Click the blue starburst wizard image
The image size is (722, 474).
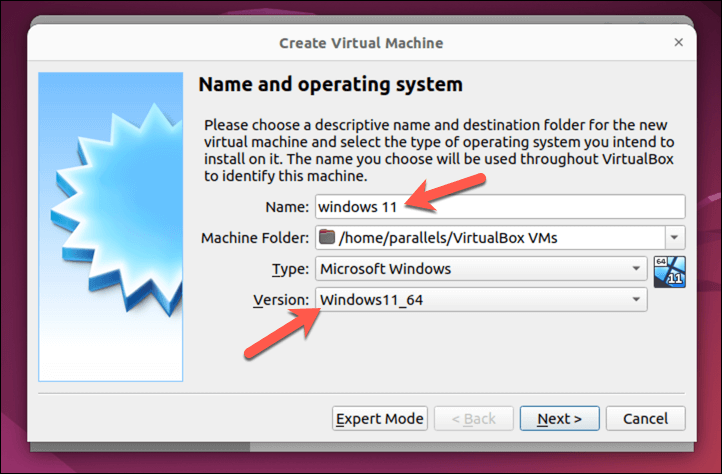[x=111, y=227]
